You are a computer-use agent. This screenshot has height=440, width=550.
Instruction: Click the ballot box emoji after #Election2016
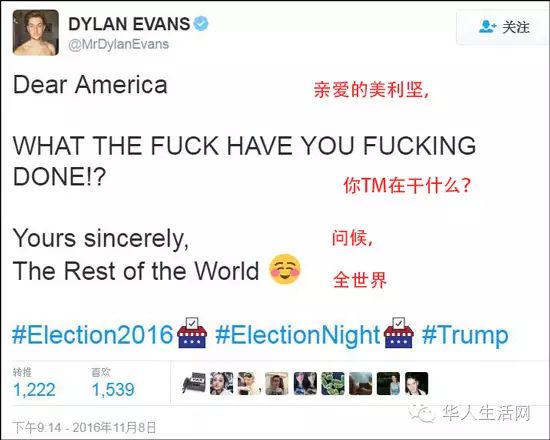192,333
